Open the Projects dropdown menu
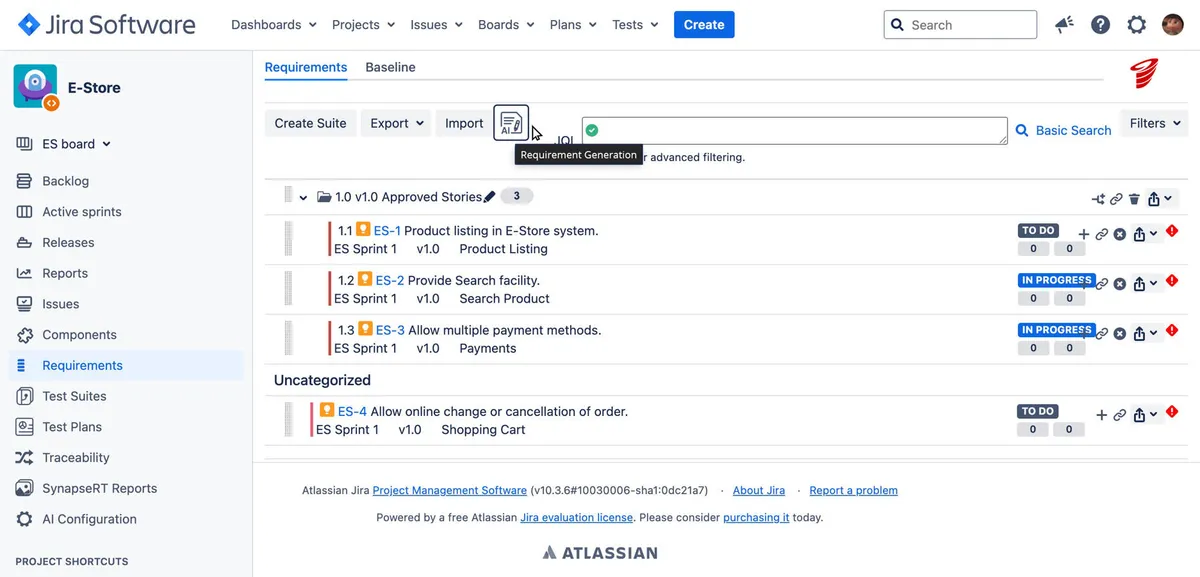Screen dimensions: 1200x577 (x=365, y=25)
